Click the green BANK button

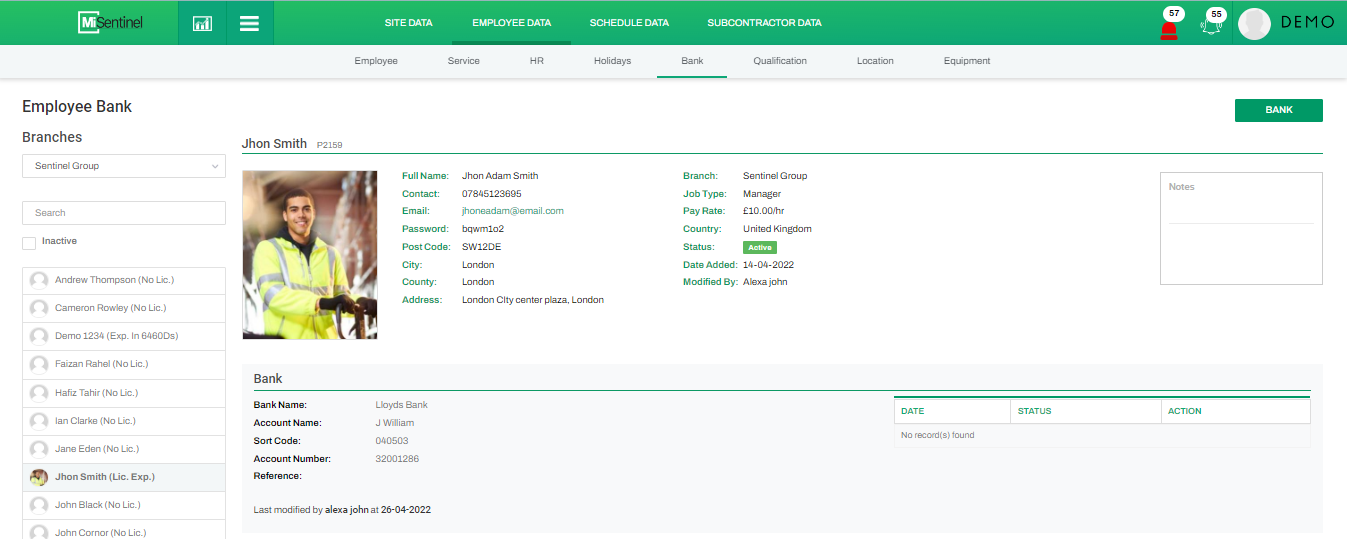[x=1278, y=110]
